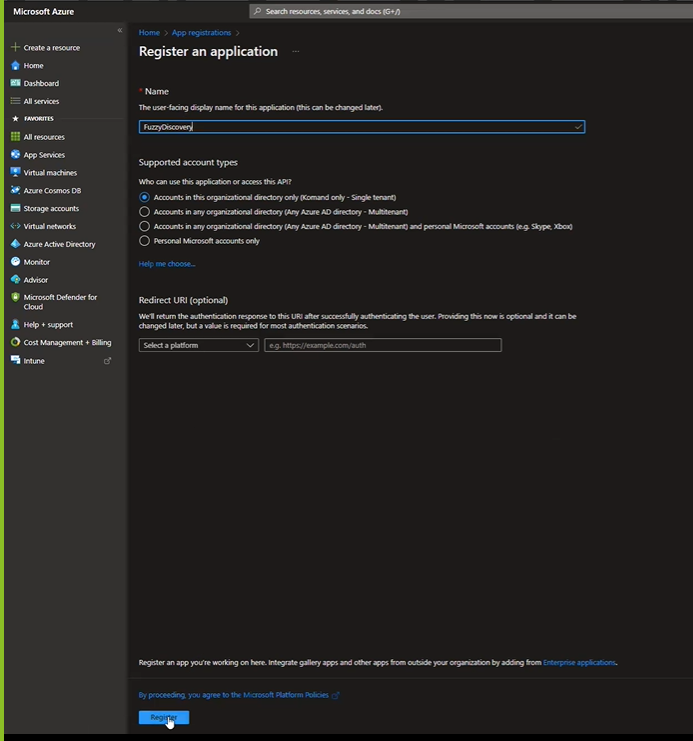Image resolution: width=693 pixels, height=741 pixels.
Task: Select the Single tenant account option
Action: click(145, 198)
